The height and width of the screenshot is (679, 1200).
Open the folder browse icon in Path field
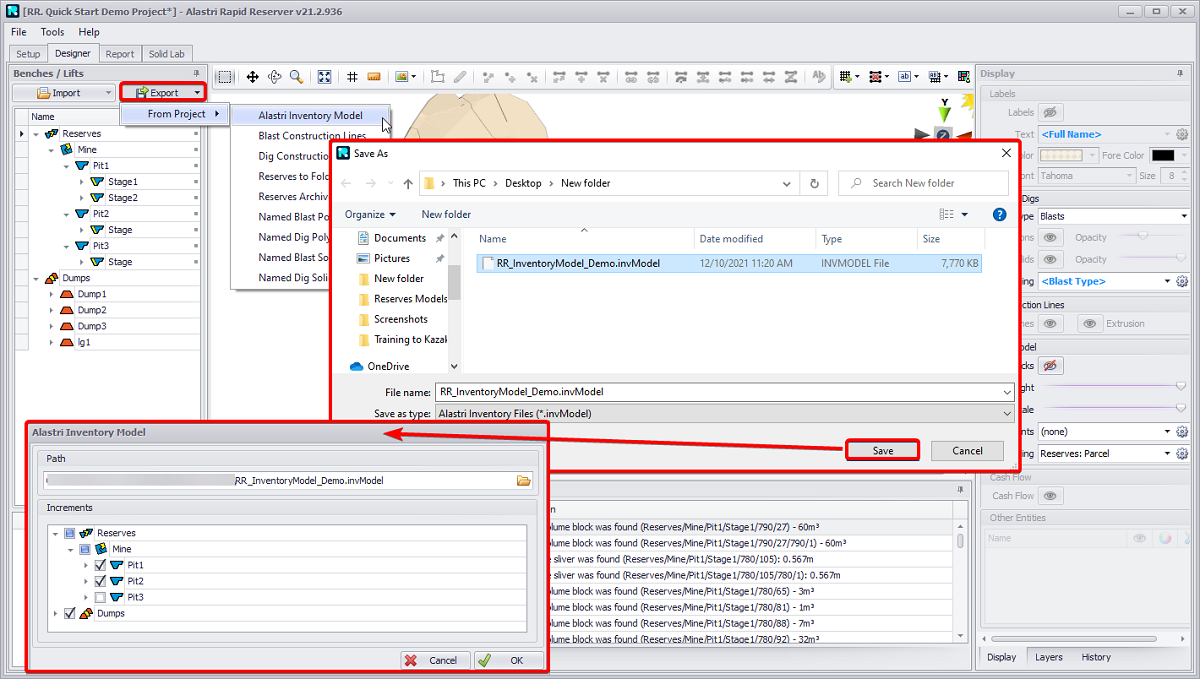click(x=523, y=481)
